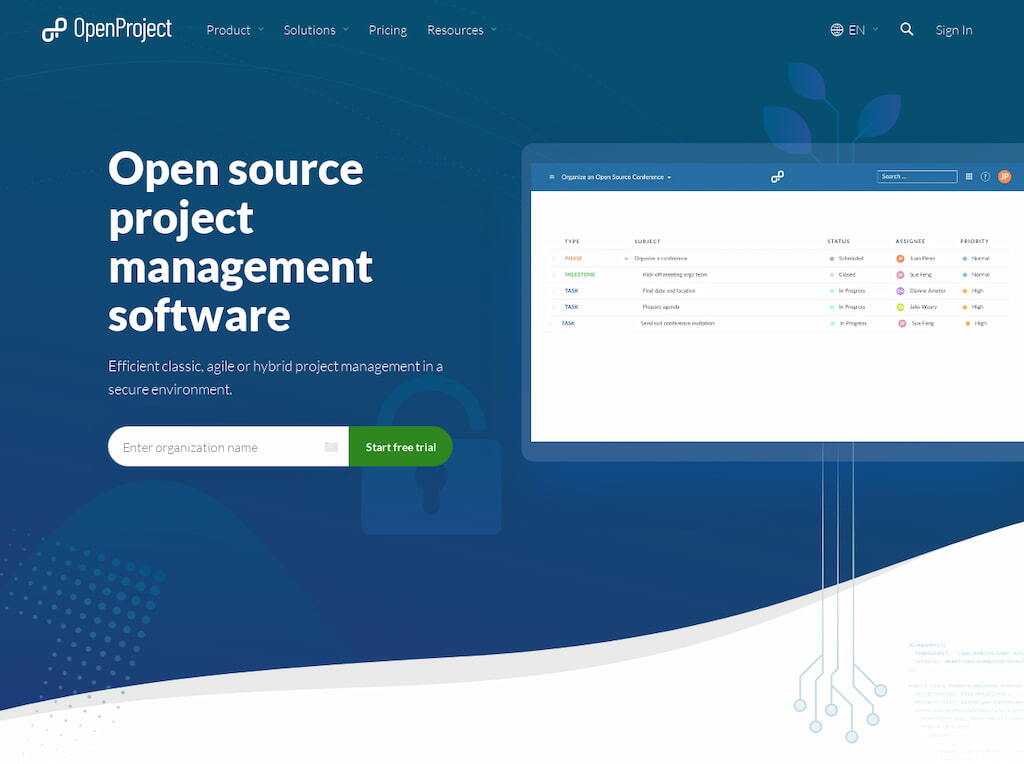Click the assignee name "Dianne Ameter"
Screen dimensions: 1024x764
pos(928,291)
